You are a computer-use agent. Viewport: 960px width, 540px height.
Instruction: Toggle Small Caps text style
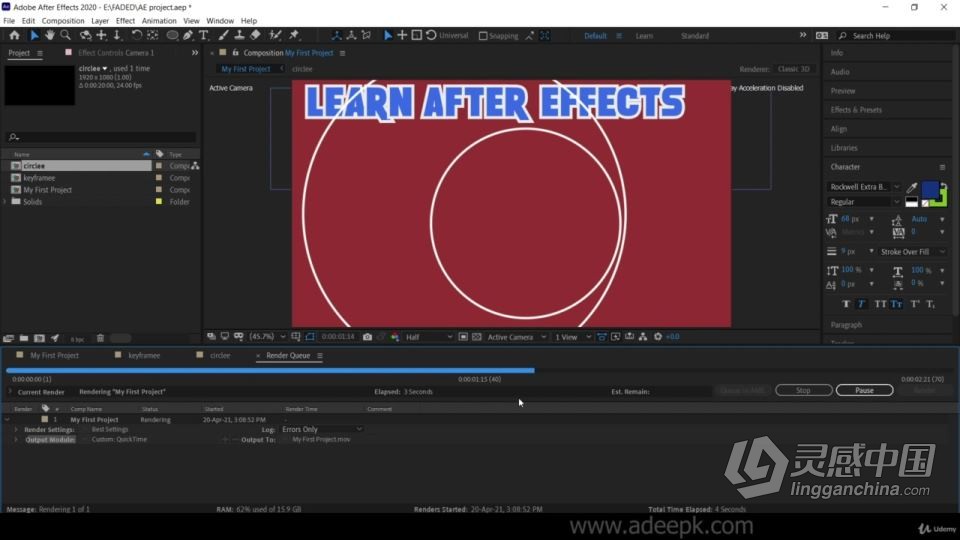point(896,304)
